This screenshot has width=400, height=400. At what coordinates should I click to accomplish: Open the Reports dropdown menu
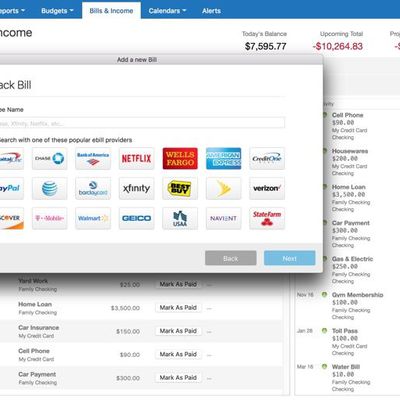tap(13, 11)
